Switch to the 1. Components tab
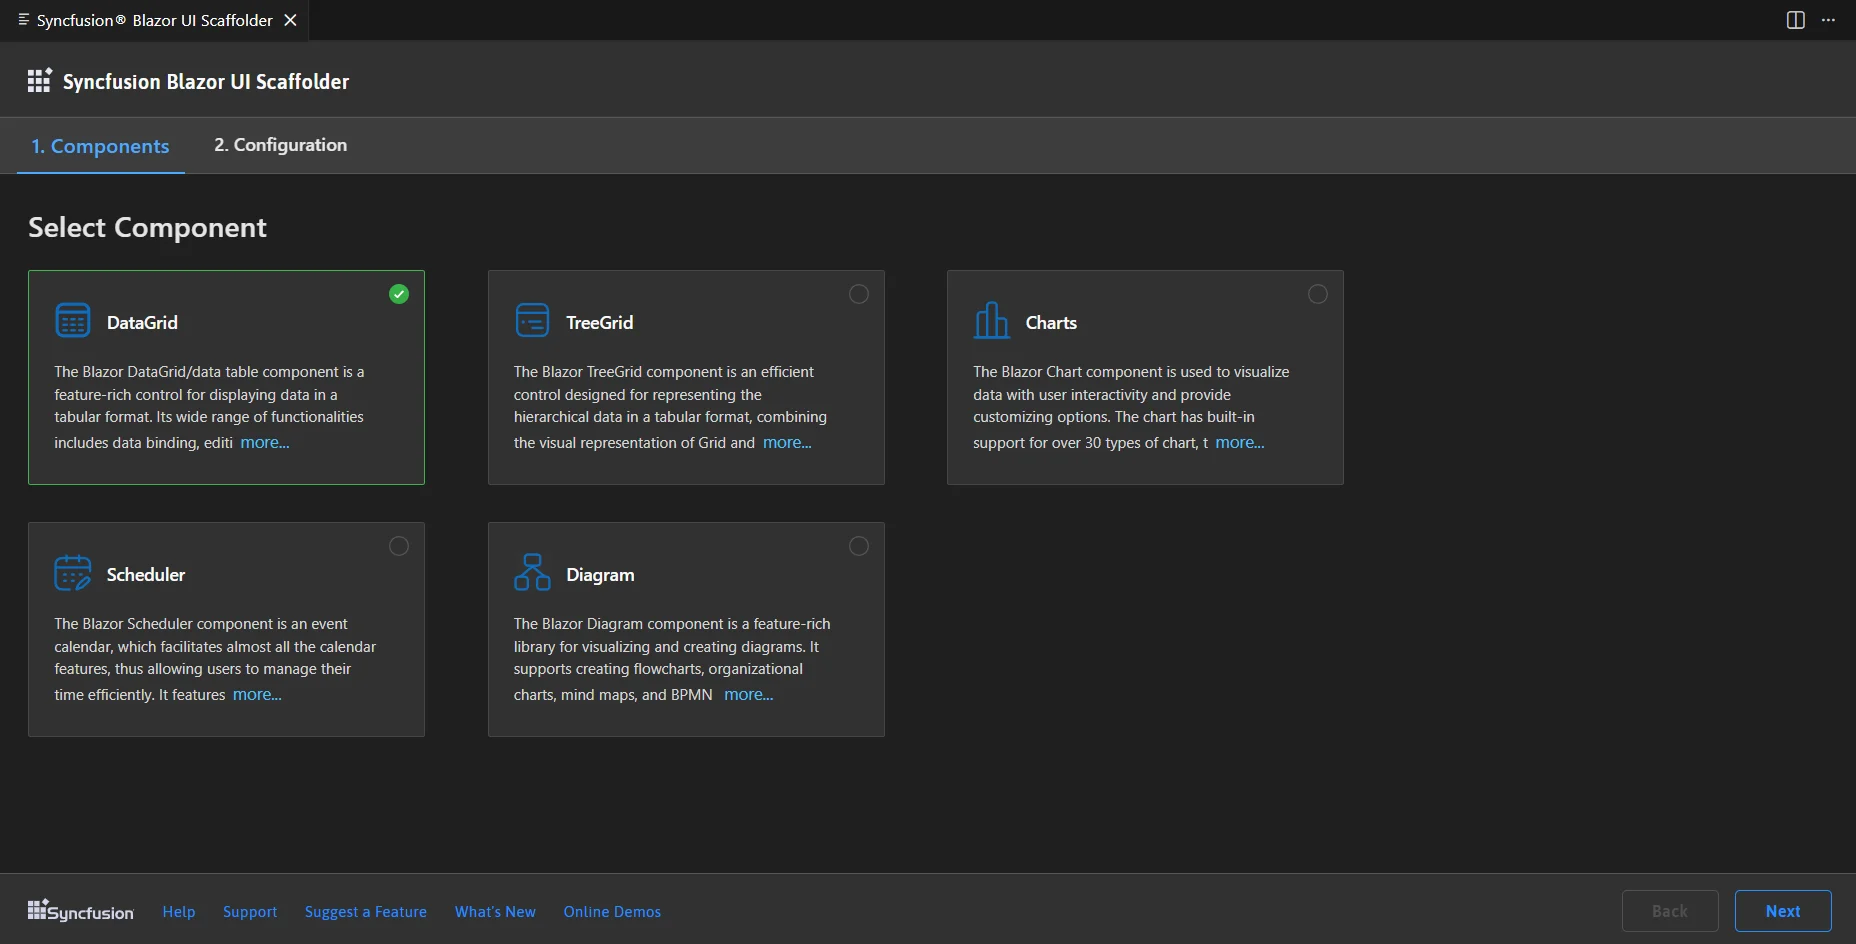The width and height of the screenshot is (1856, 944). pyautogui.click(x=100, y=146)
